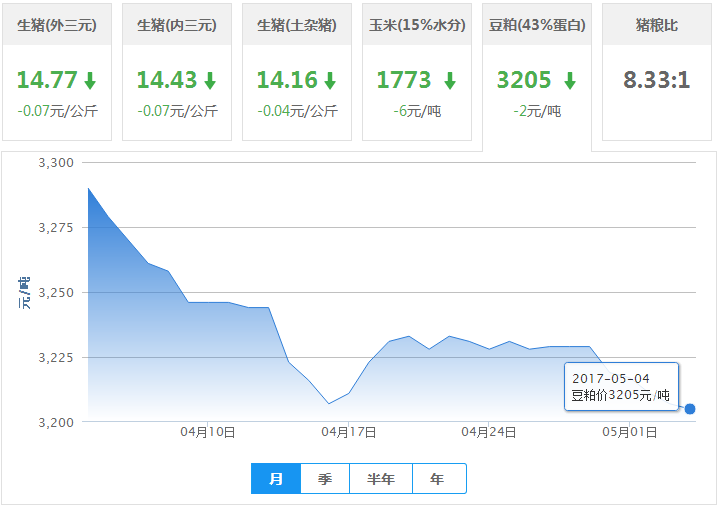The height and width of the screenshot is (507, 719).
Task: Click the 3,200 y-axis label
Action: click(x=56, y=423)
